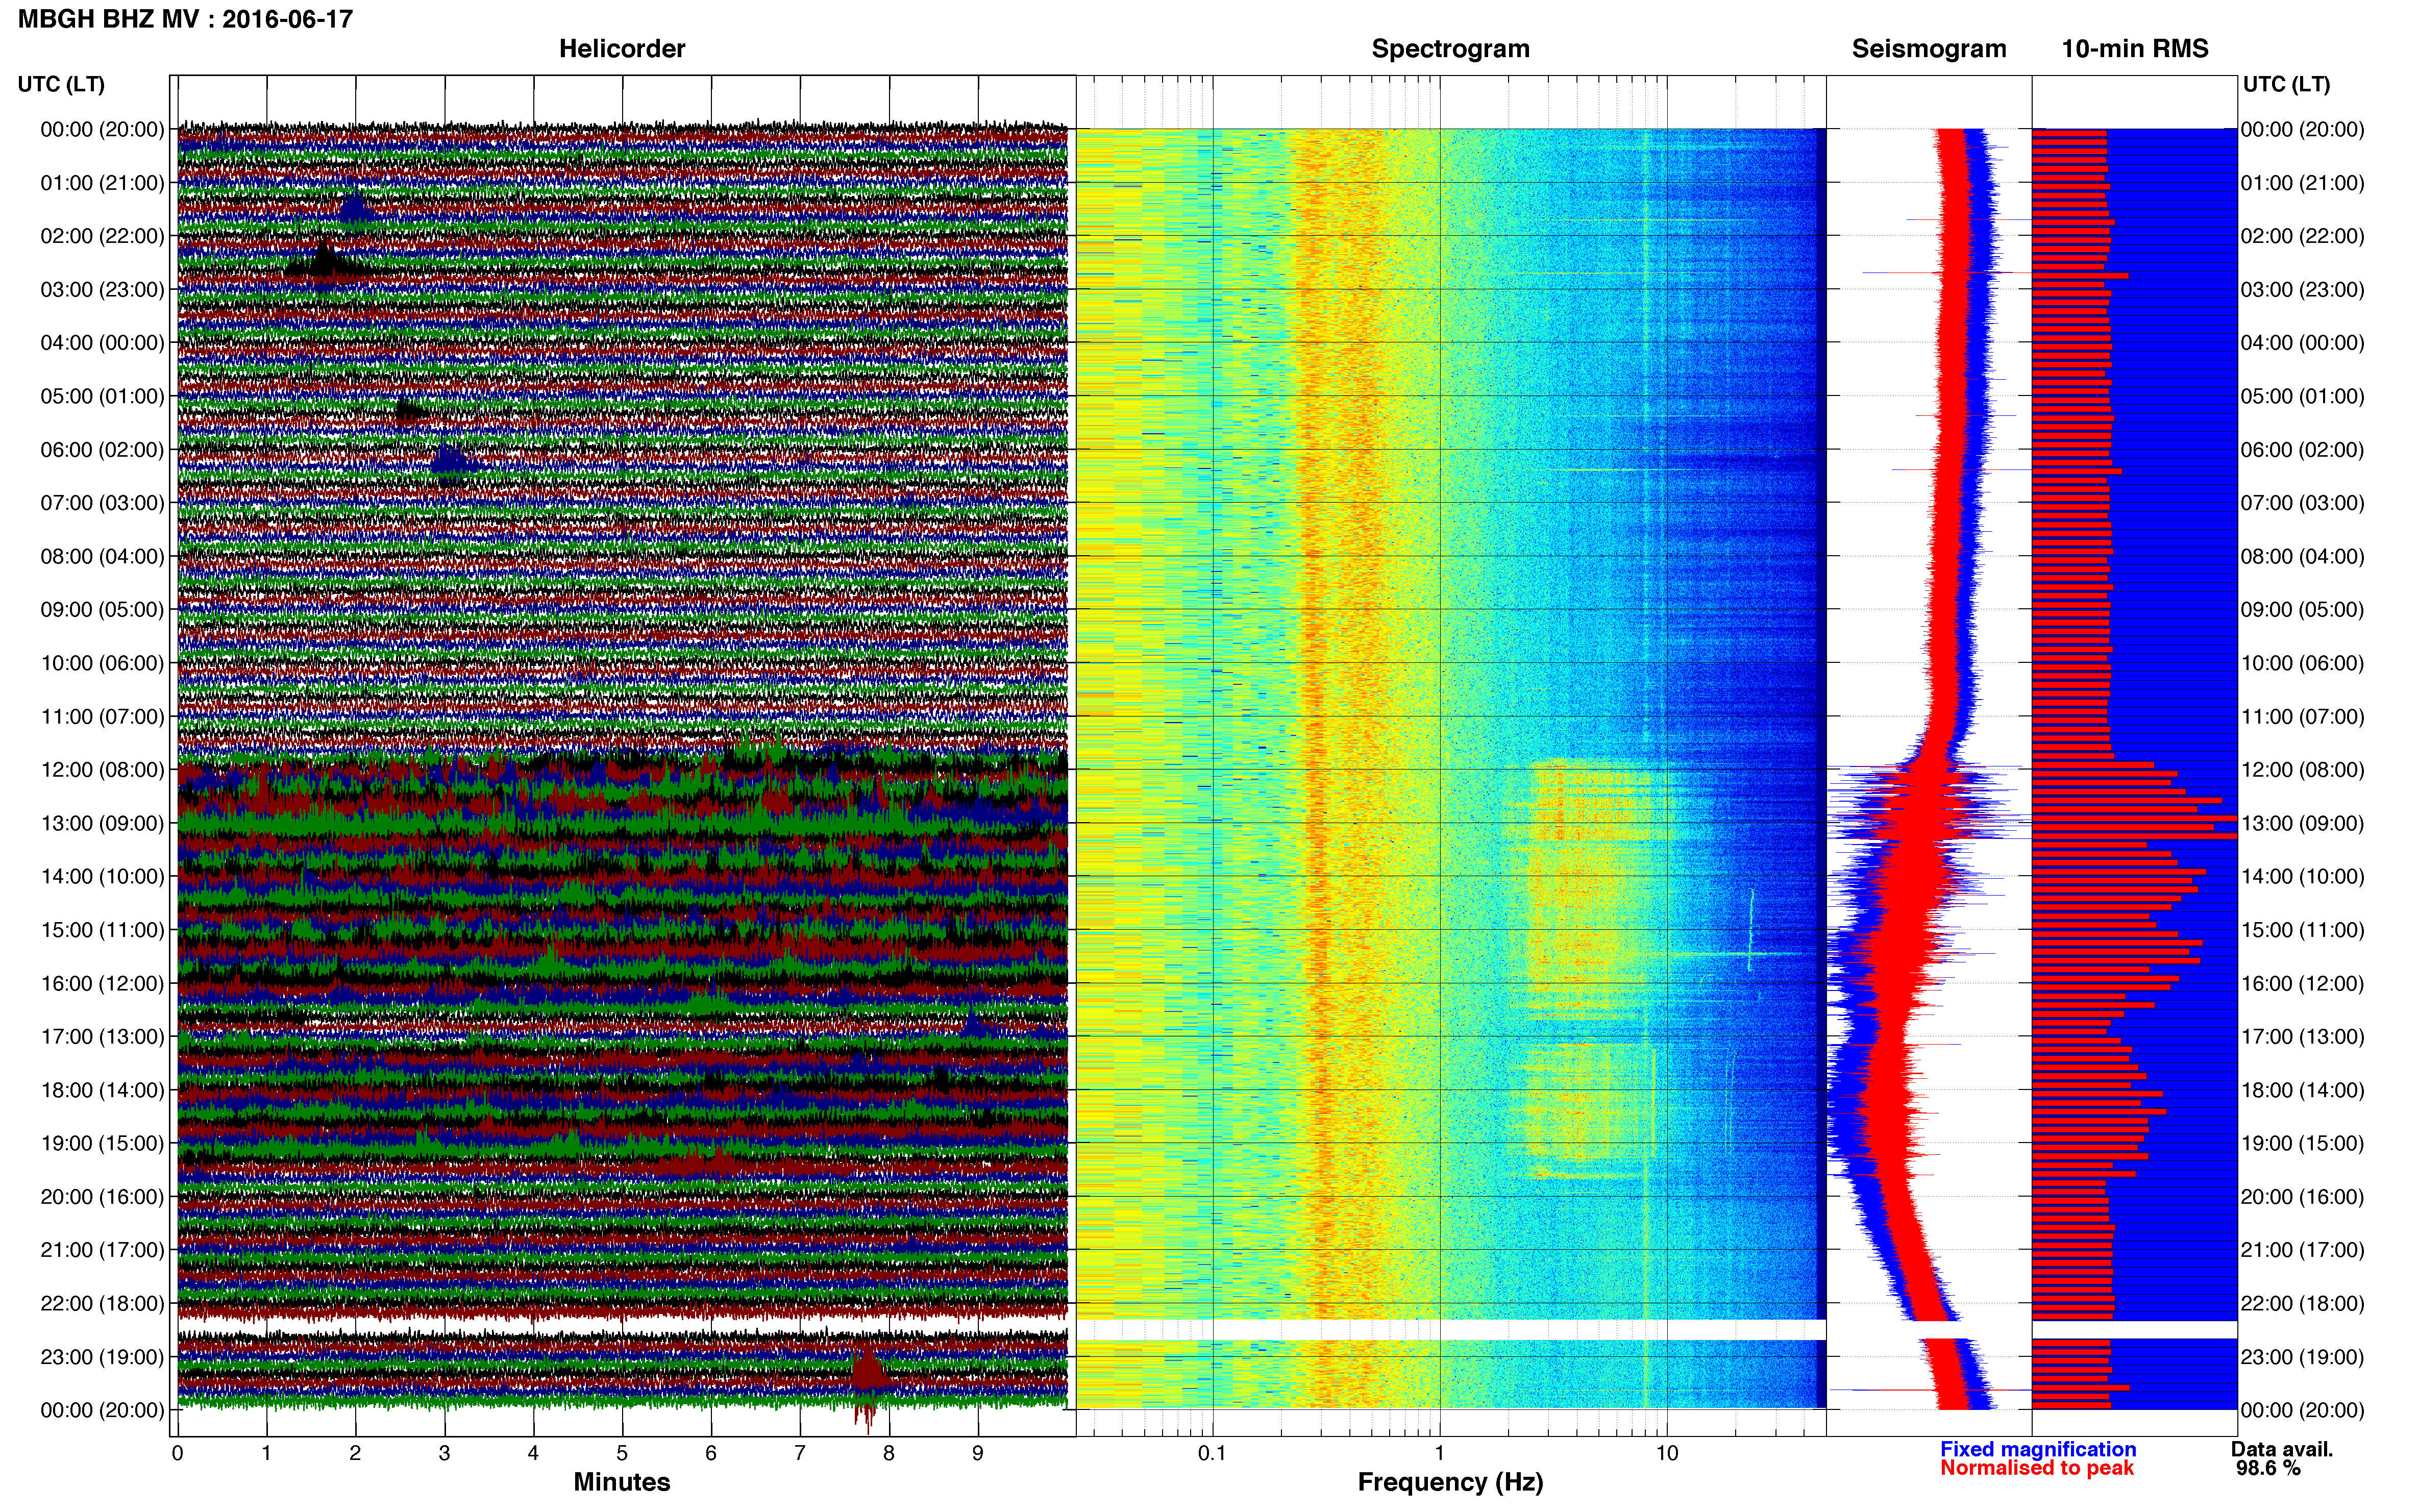Click left-axis time label 04:00 (00:00)
2419x1512 pixels.
point(102,343)
